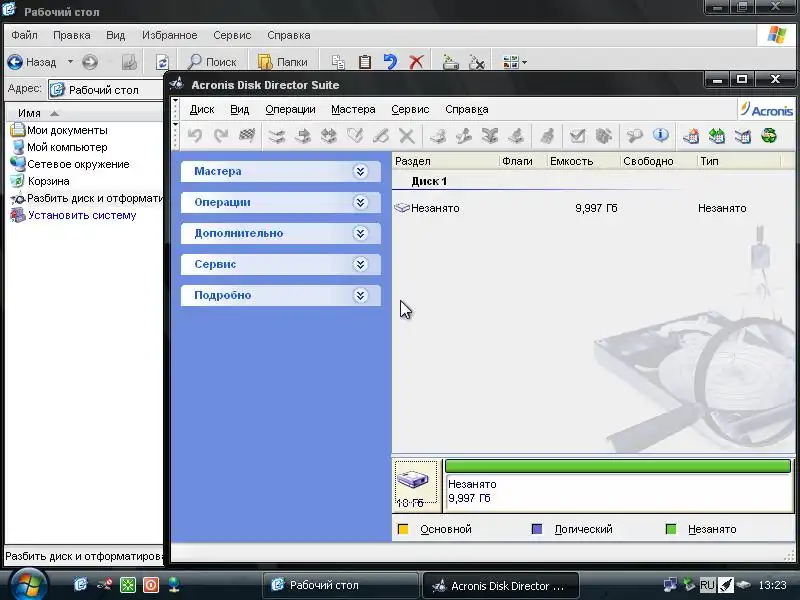Click the Refresh icon left of Поиск

tap(162, 62)
